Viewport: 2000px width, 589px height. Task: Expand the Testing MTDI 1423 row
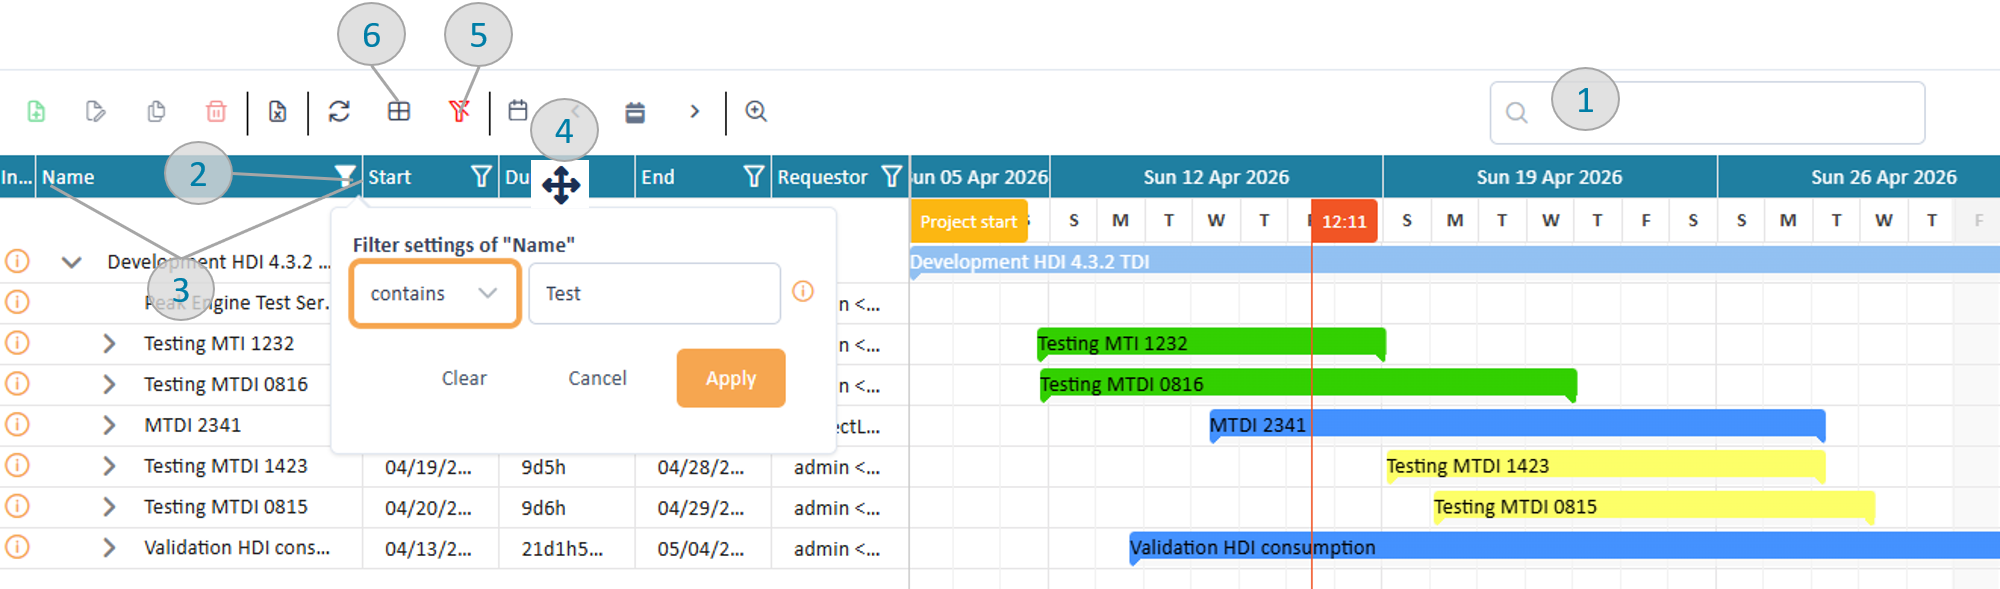(109, 466)
